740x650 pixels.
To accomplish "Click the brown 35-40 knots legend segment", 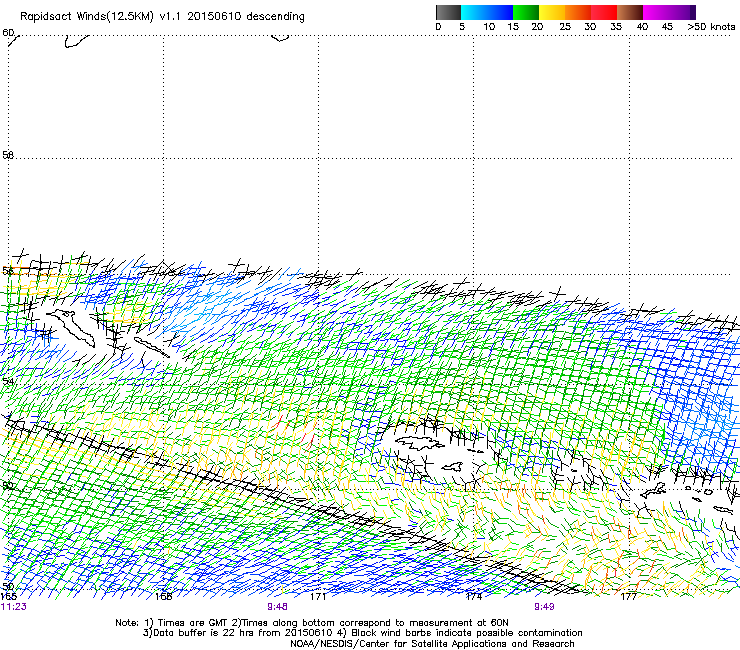I will [x=630, y=12].
